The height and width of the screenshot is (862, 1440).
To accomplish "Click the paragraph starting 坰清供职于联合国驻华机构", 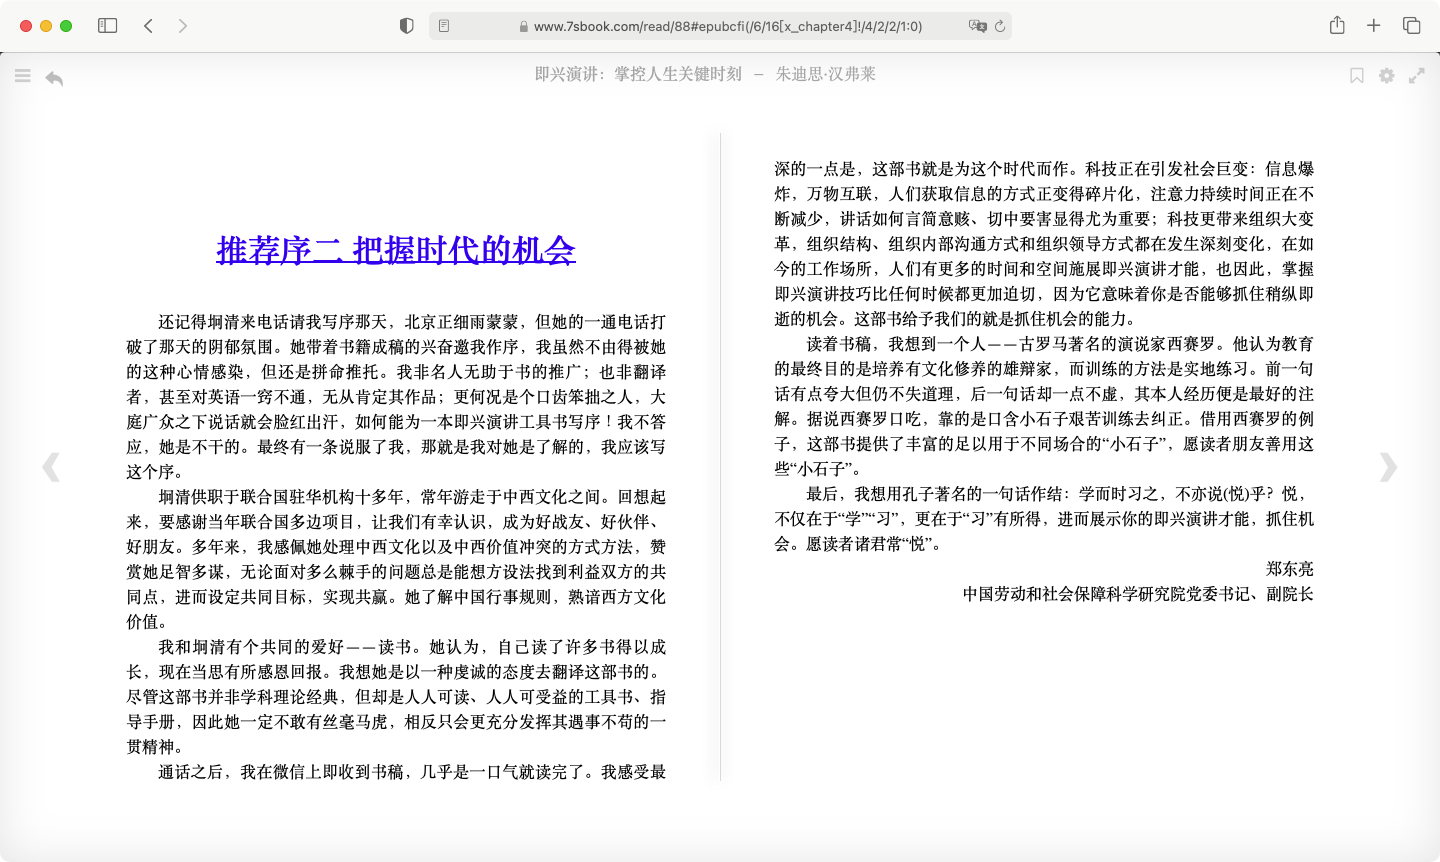I will [396, 559].
